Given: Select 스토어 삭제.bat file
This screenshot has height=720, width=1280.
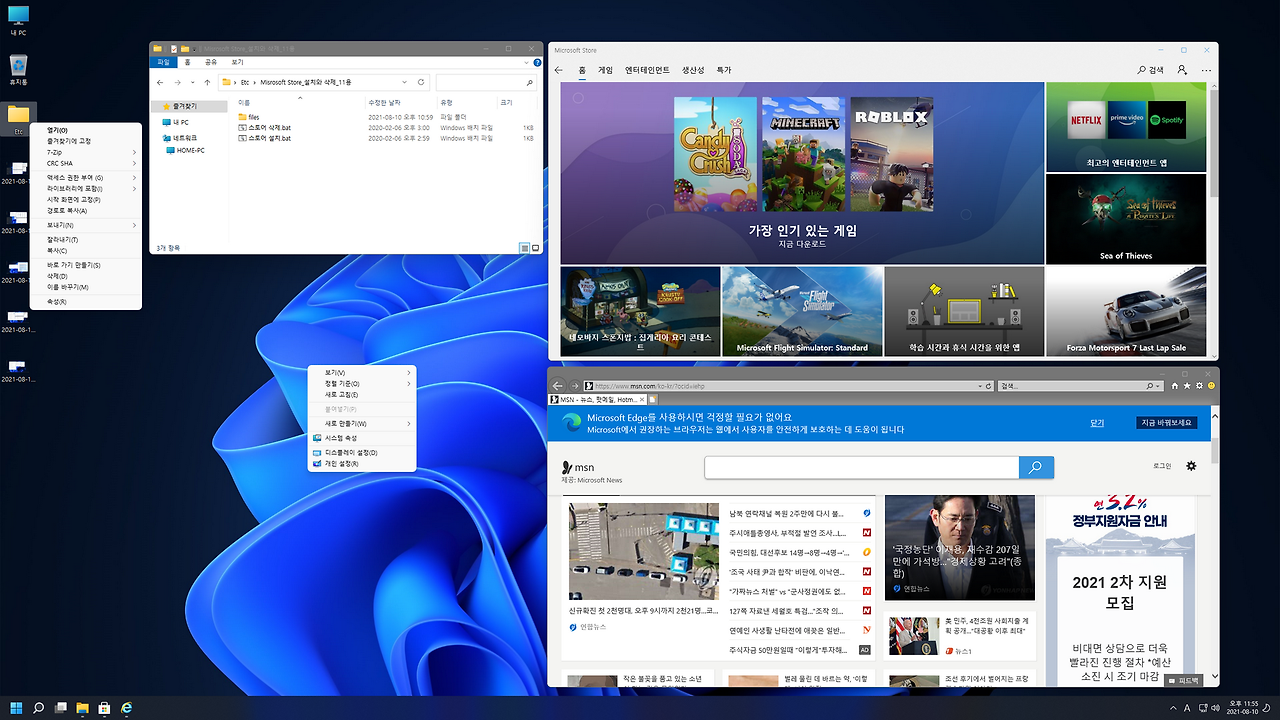Looking at the screenshot, I should pos(264,128).
